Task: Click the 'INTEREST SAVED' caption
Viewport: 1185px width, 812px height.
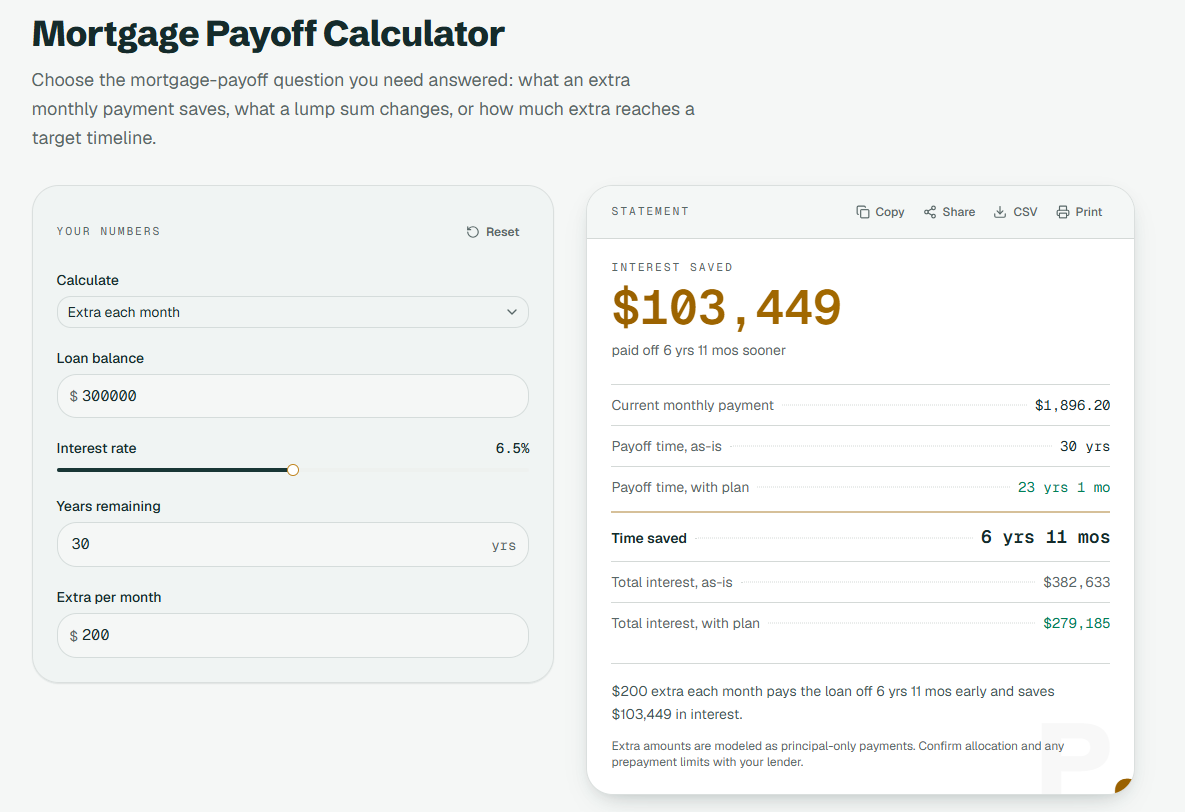Action: tap(672, 268)
